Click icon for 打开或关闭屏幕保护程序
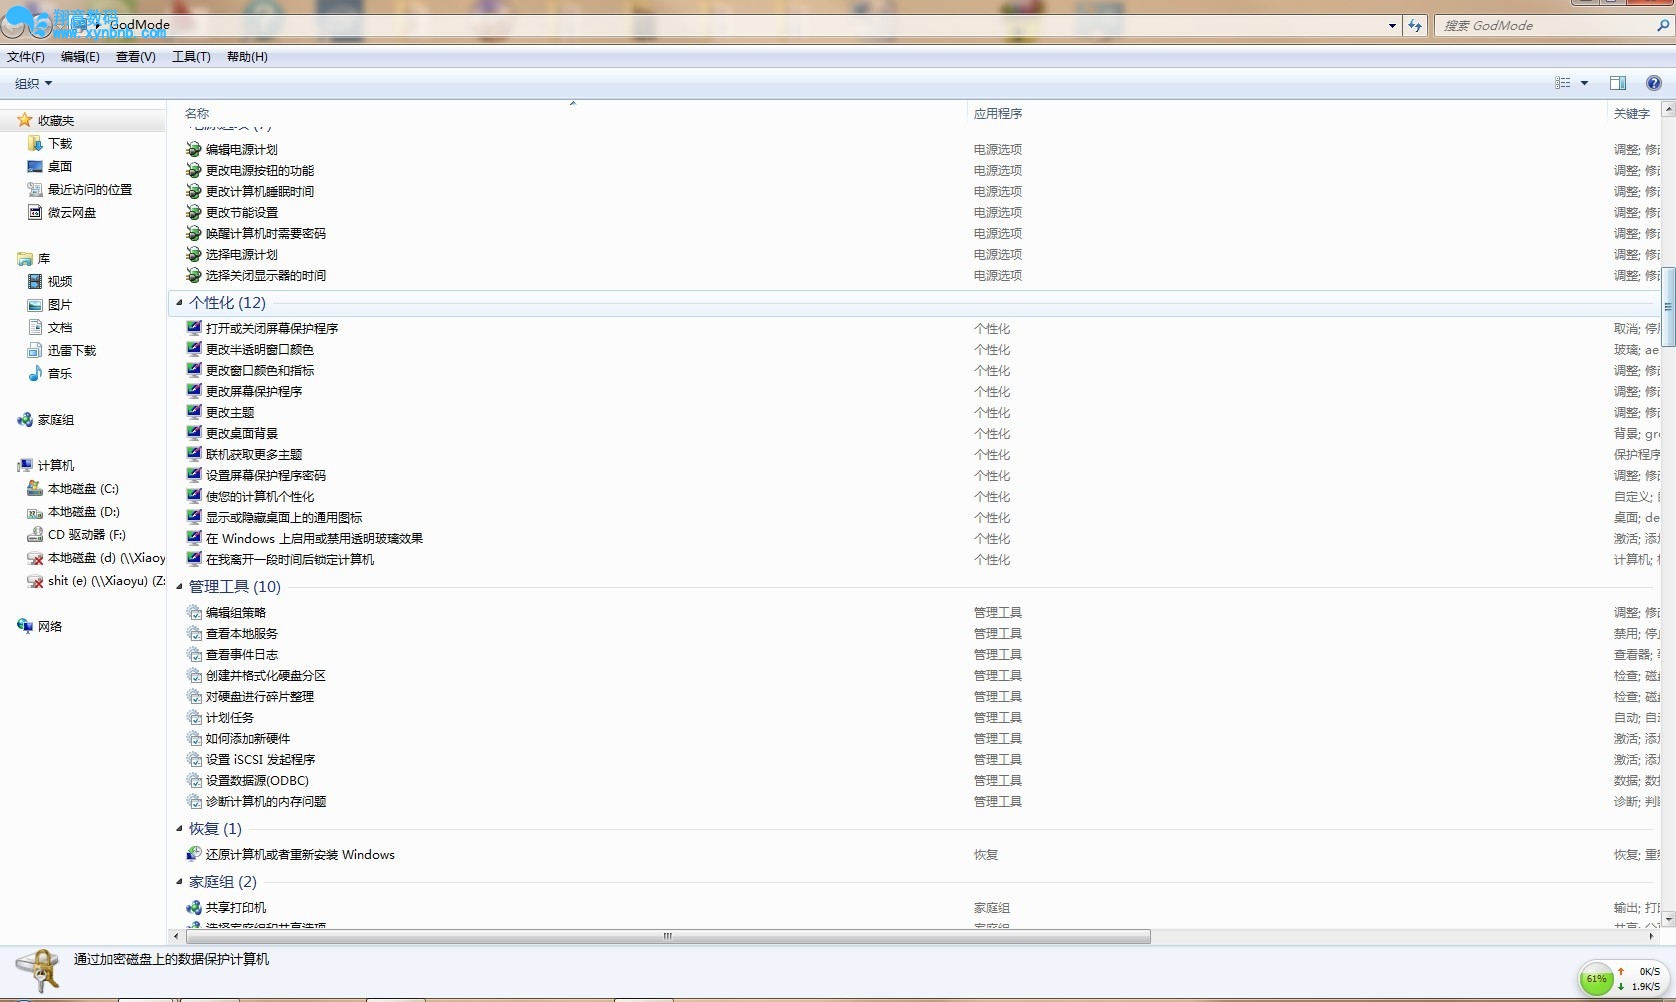The width and height of the screenshot is (1676, 1002). pos(194,328)
